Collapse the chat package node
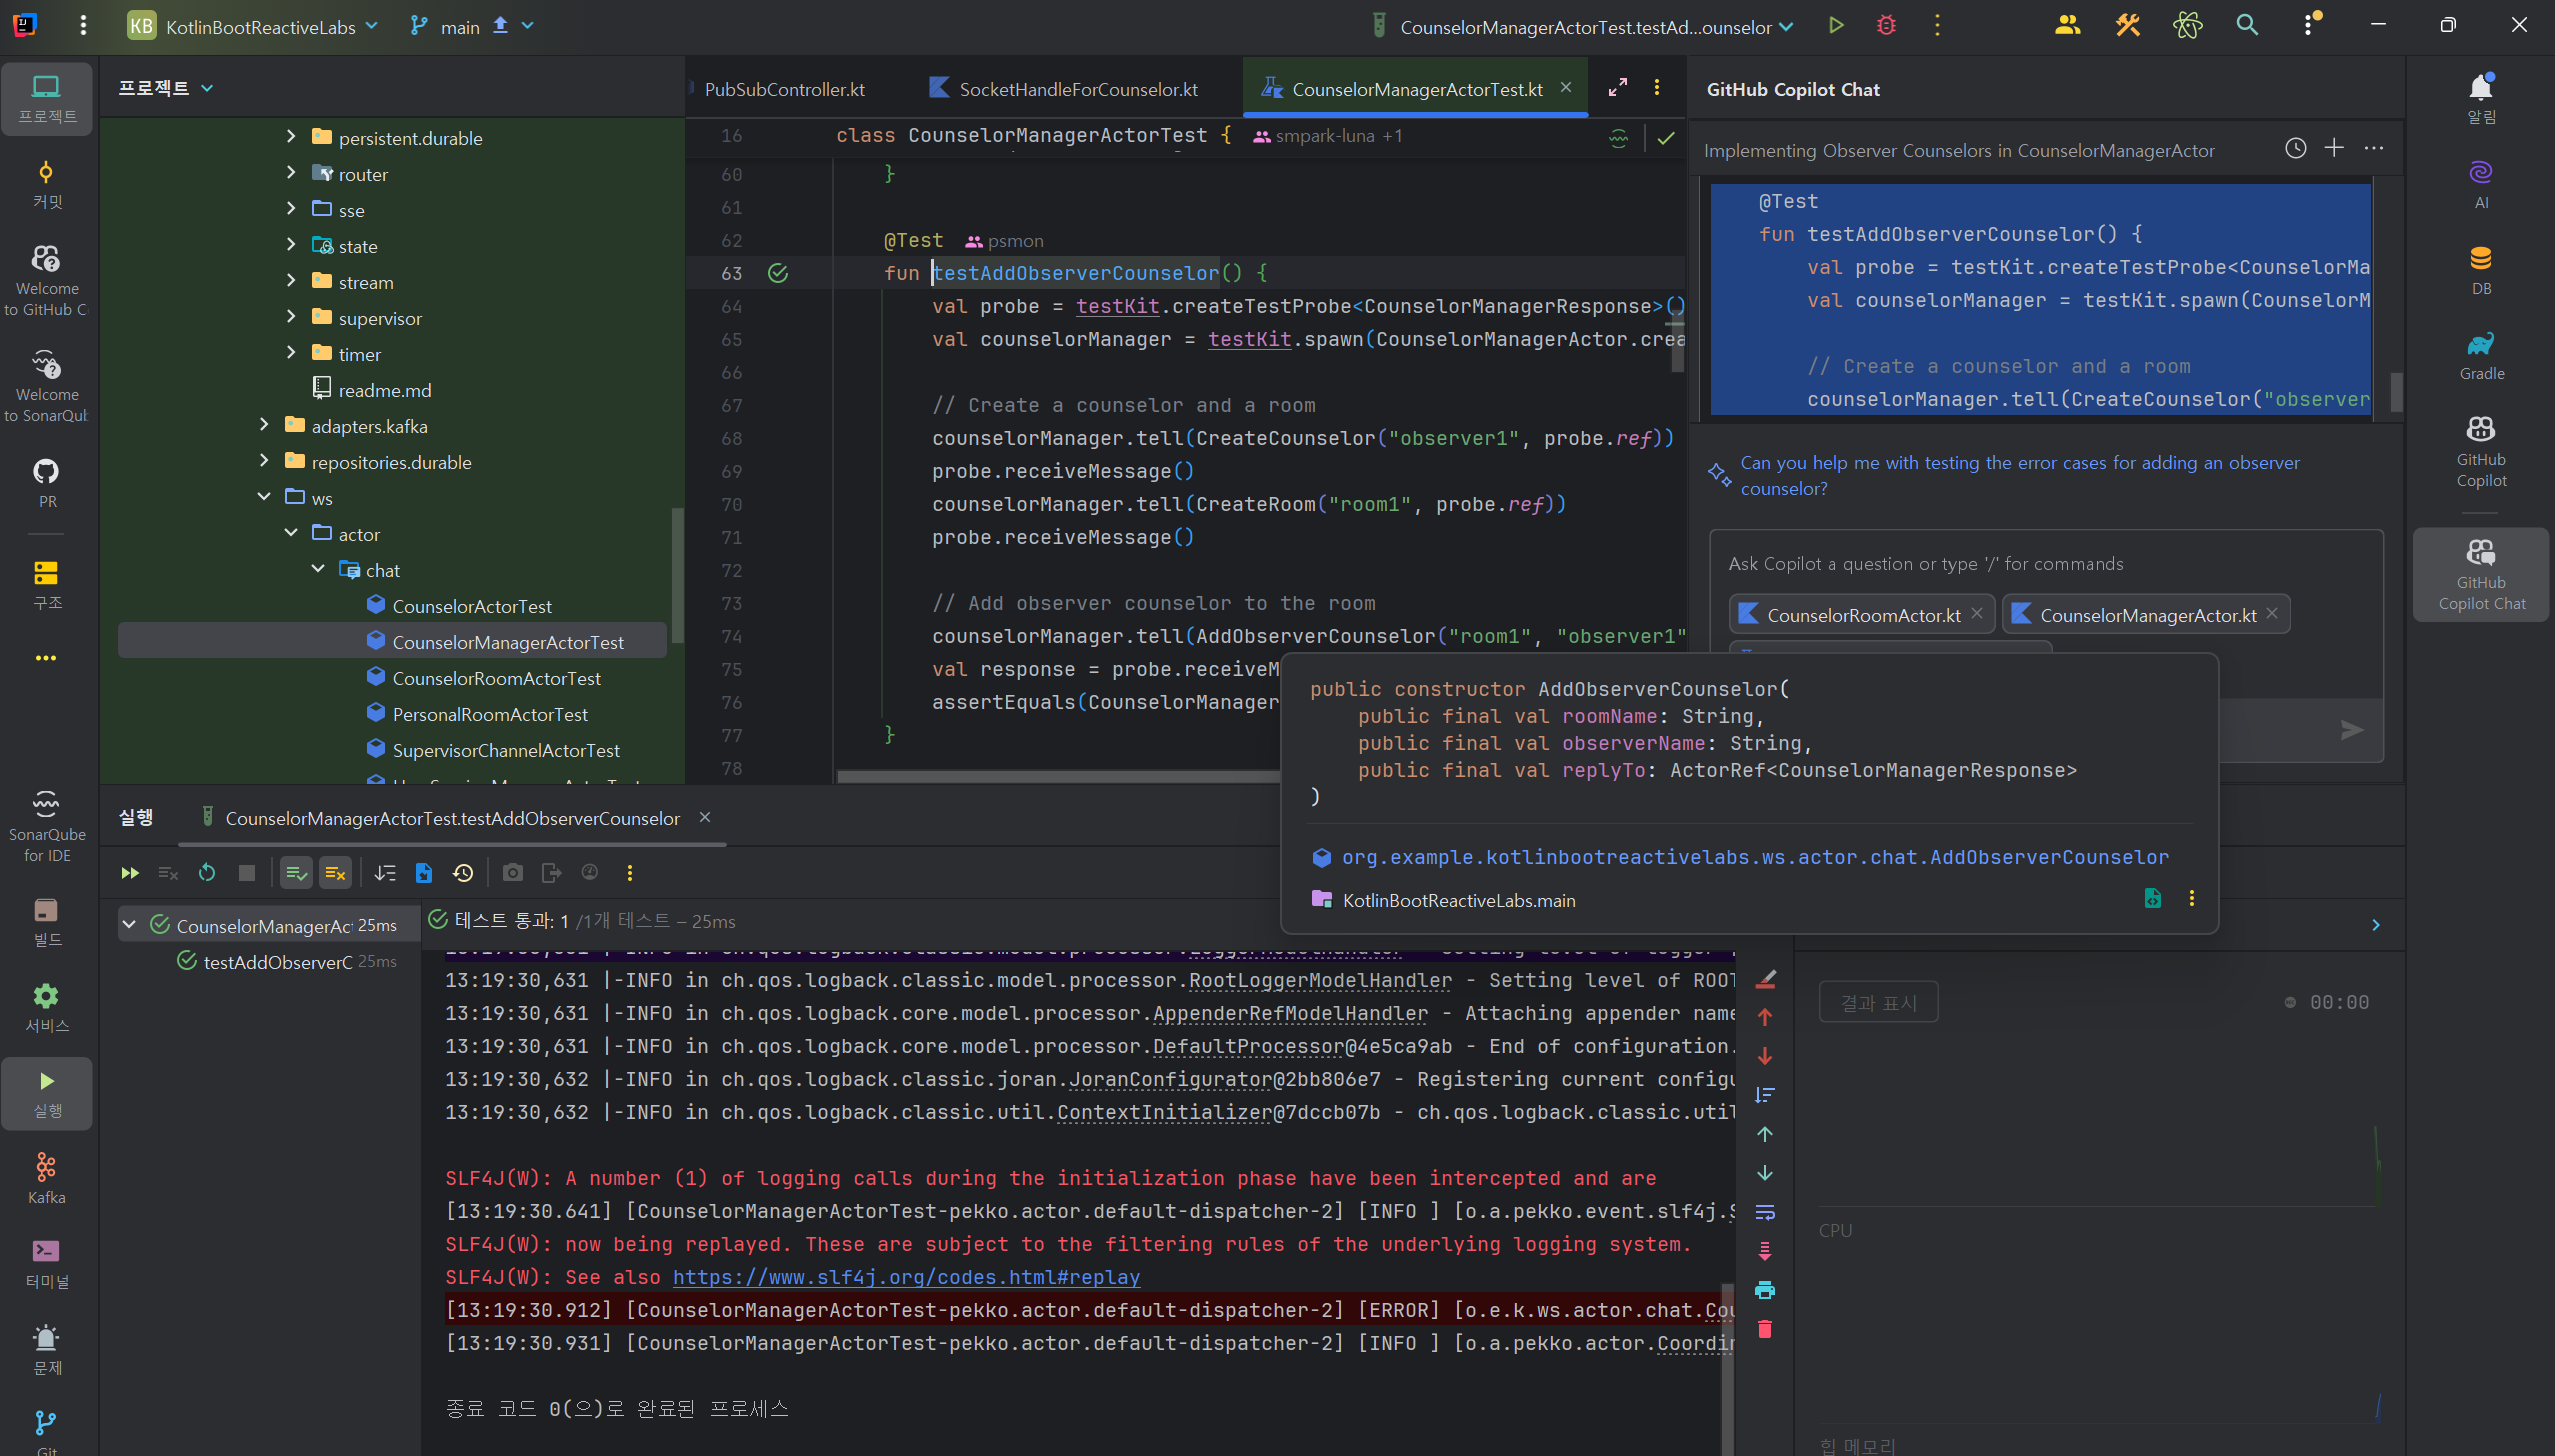The image size is (2555, 1456). point(318,569)
